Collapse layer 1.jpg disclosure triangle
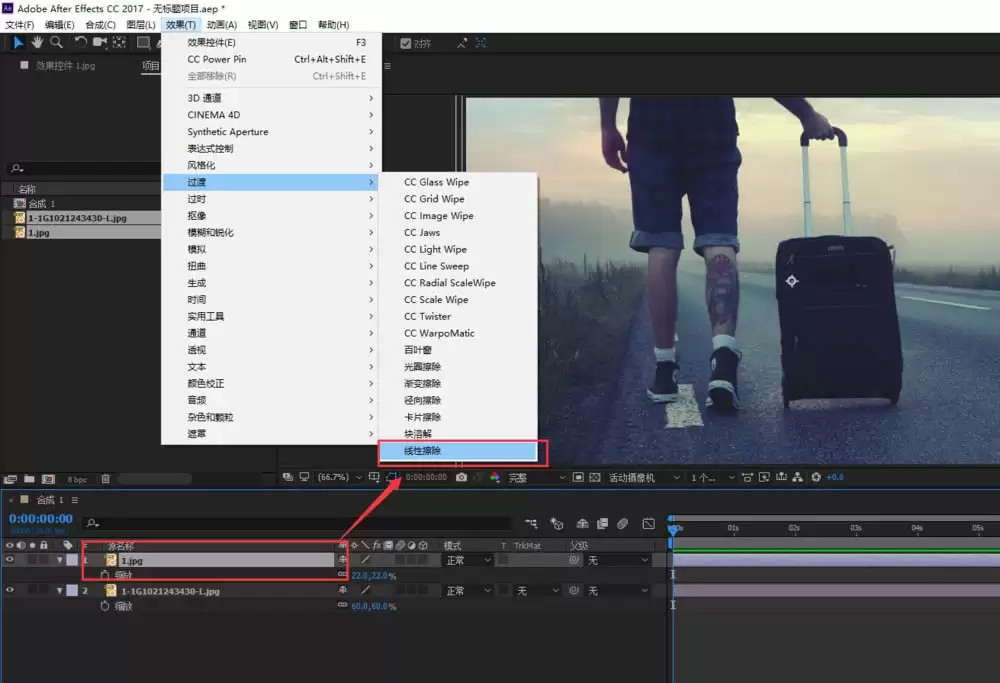Image resolution: width=1000 pixels, height=683 pixels. tap(60, 560)
